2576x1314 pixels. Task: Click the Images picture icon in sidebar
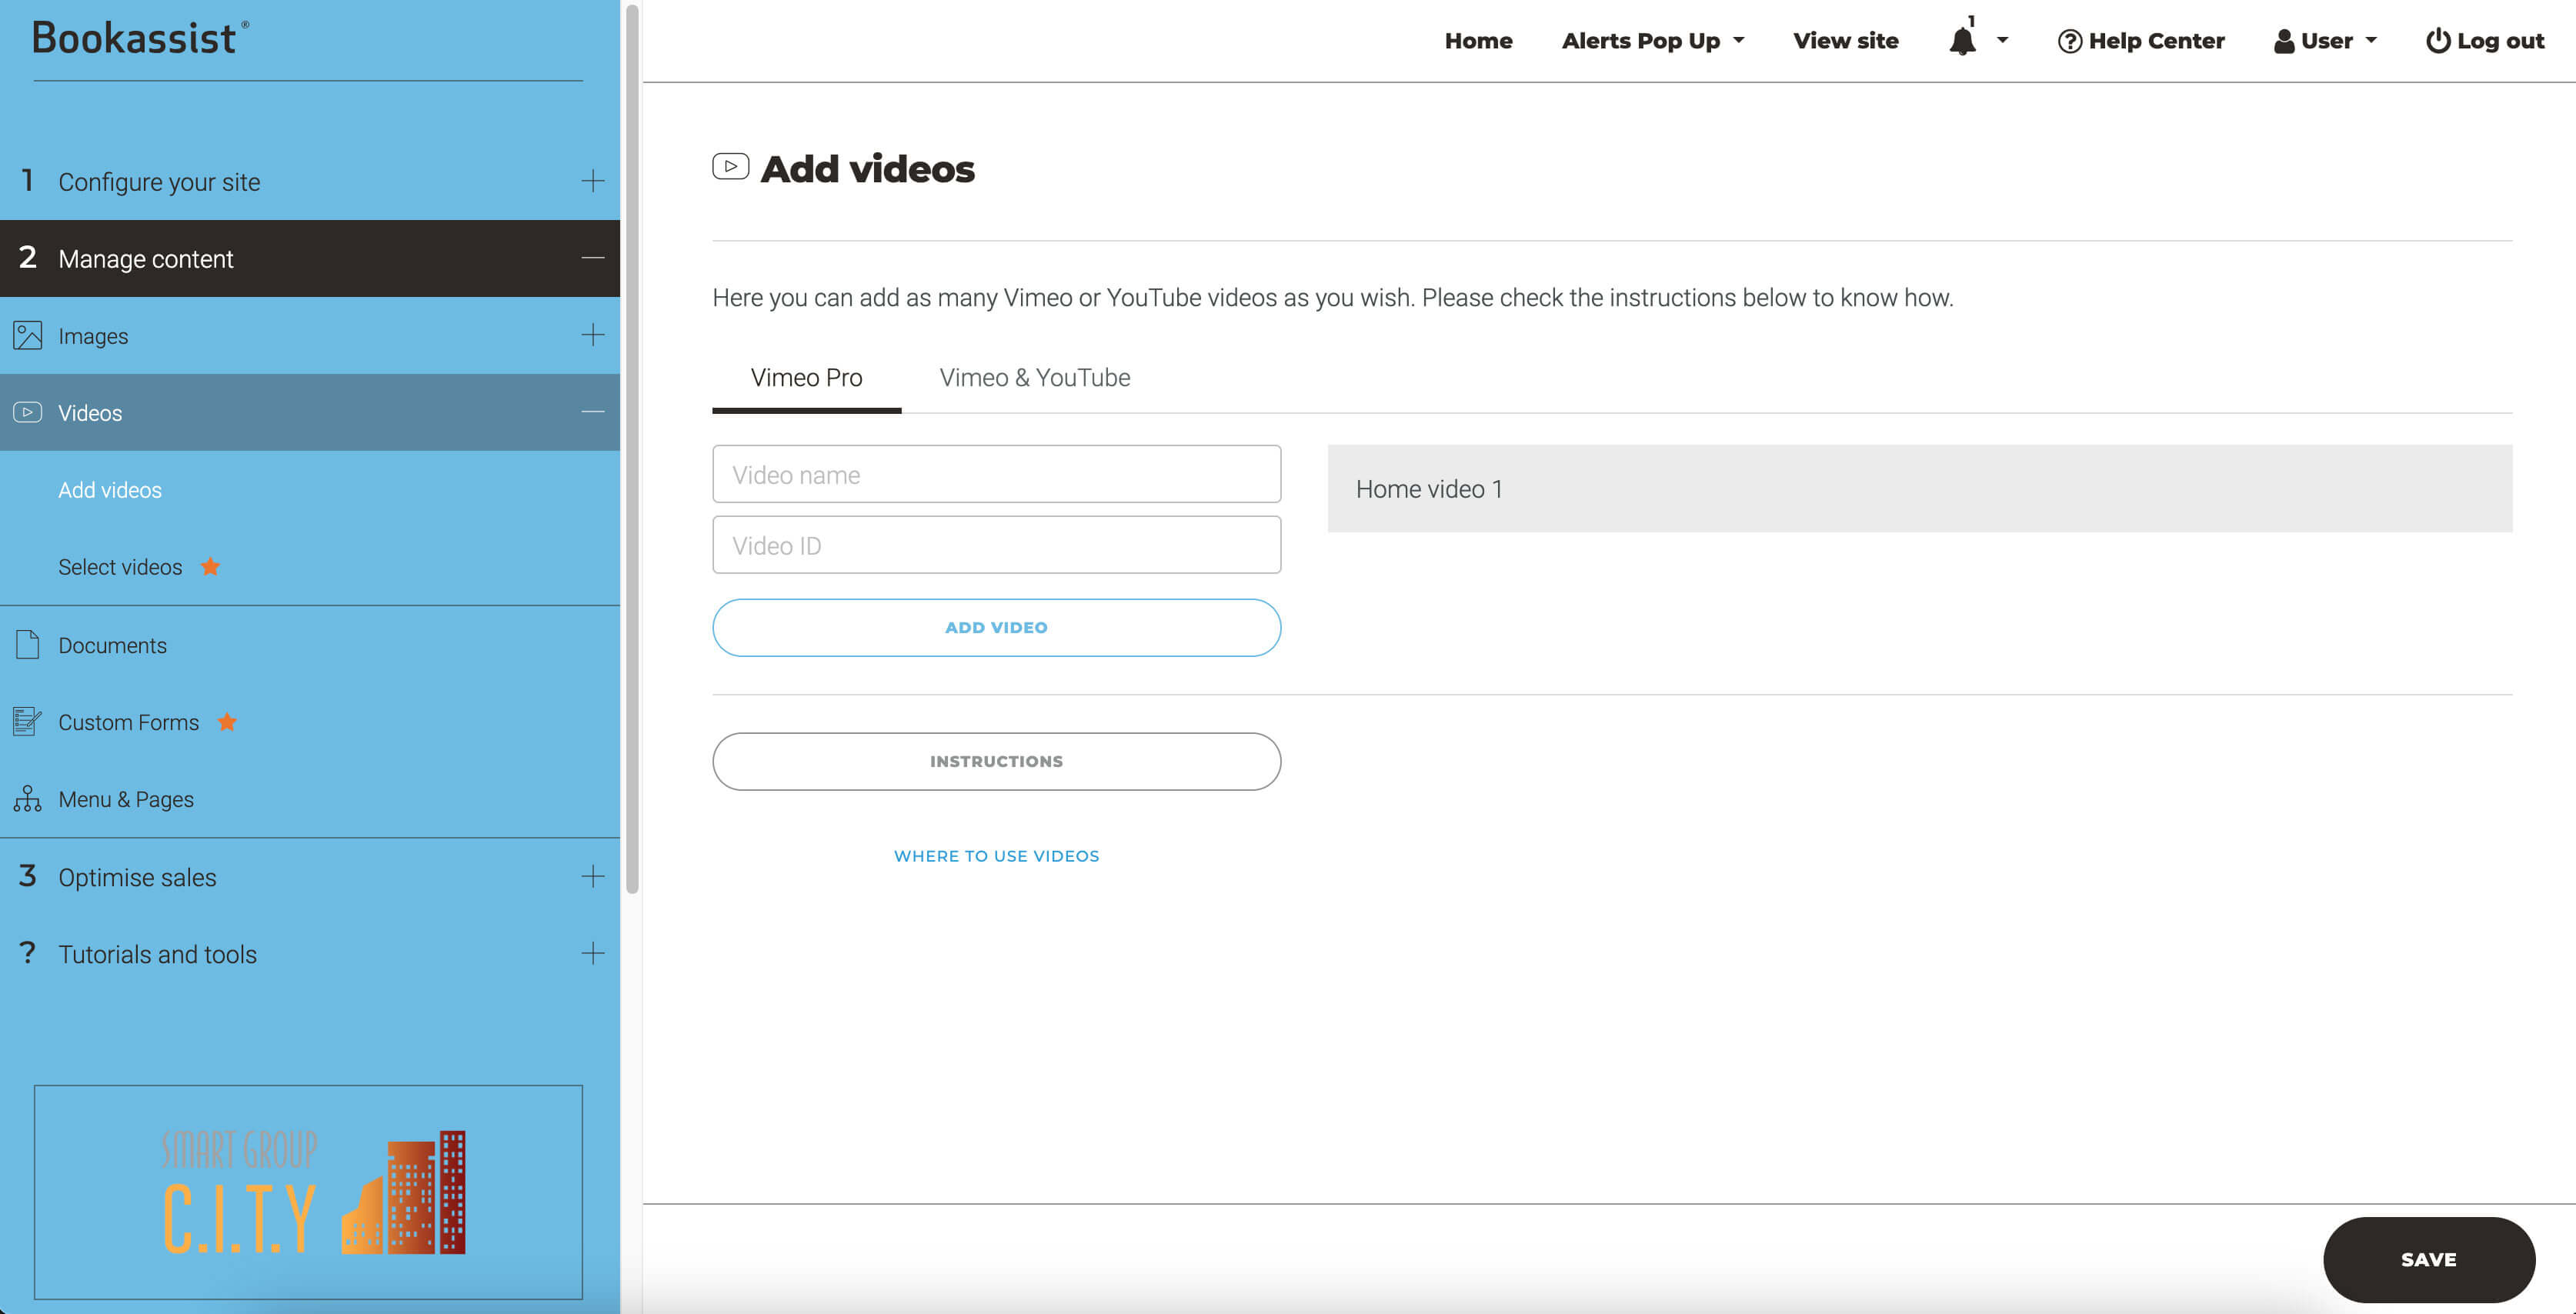click(28, 335)
